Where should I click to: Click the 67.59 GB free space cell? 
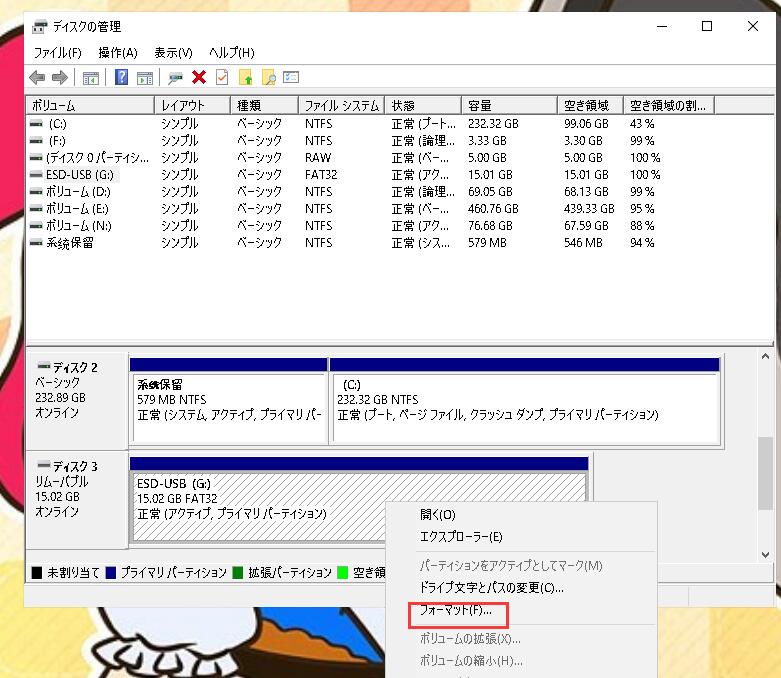[586, 226]
